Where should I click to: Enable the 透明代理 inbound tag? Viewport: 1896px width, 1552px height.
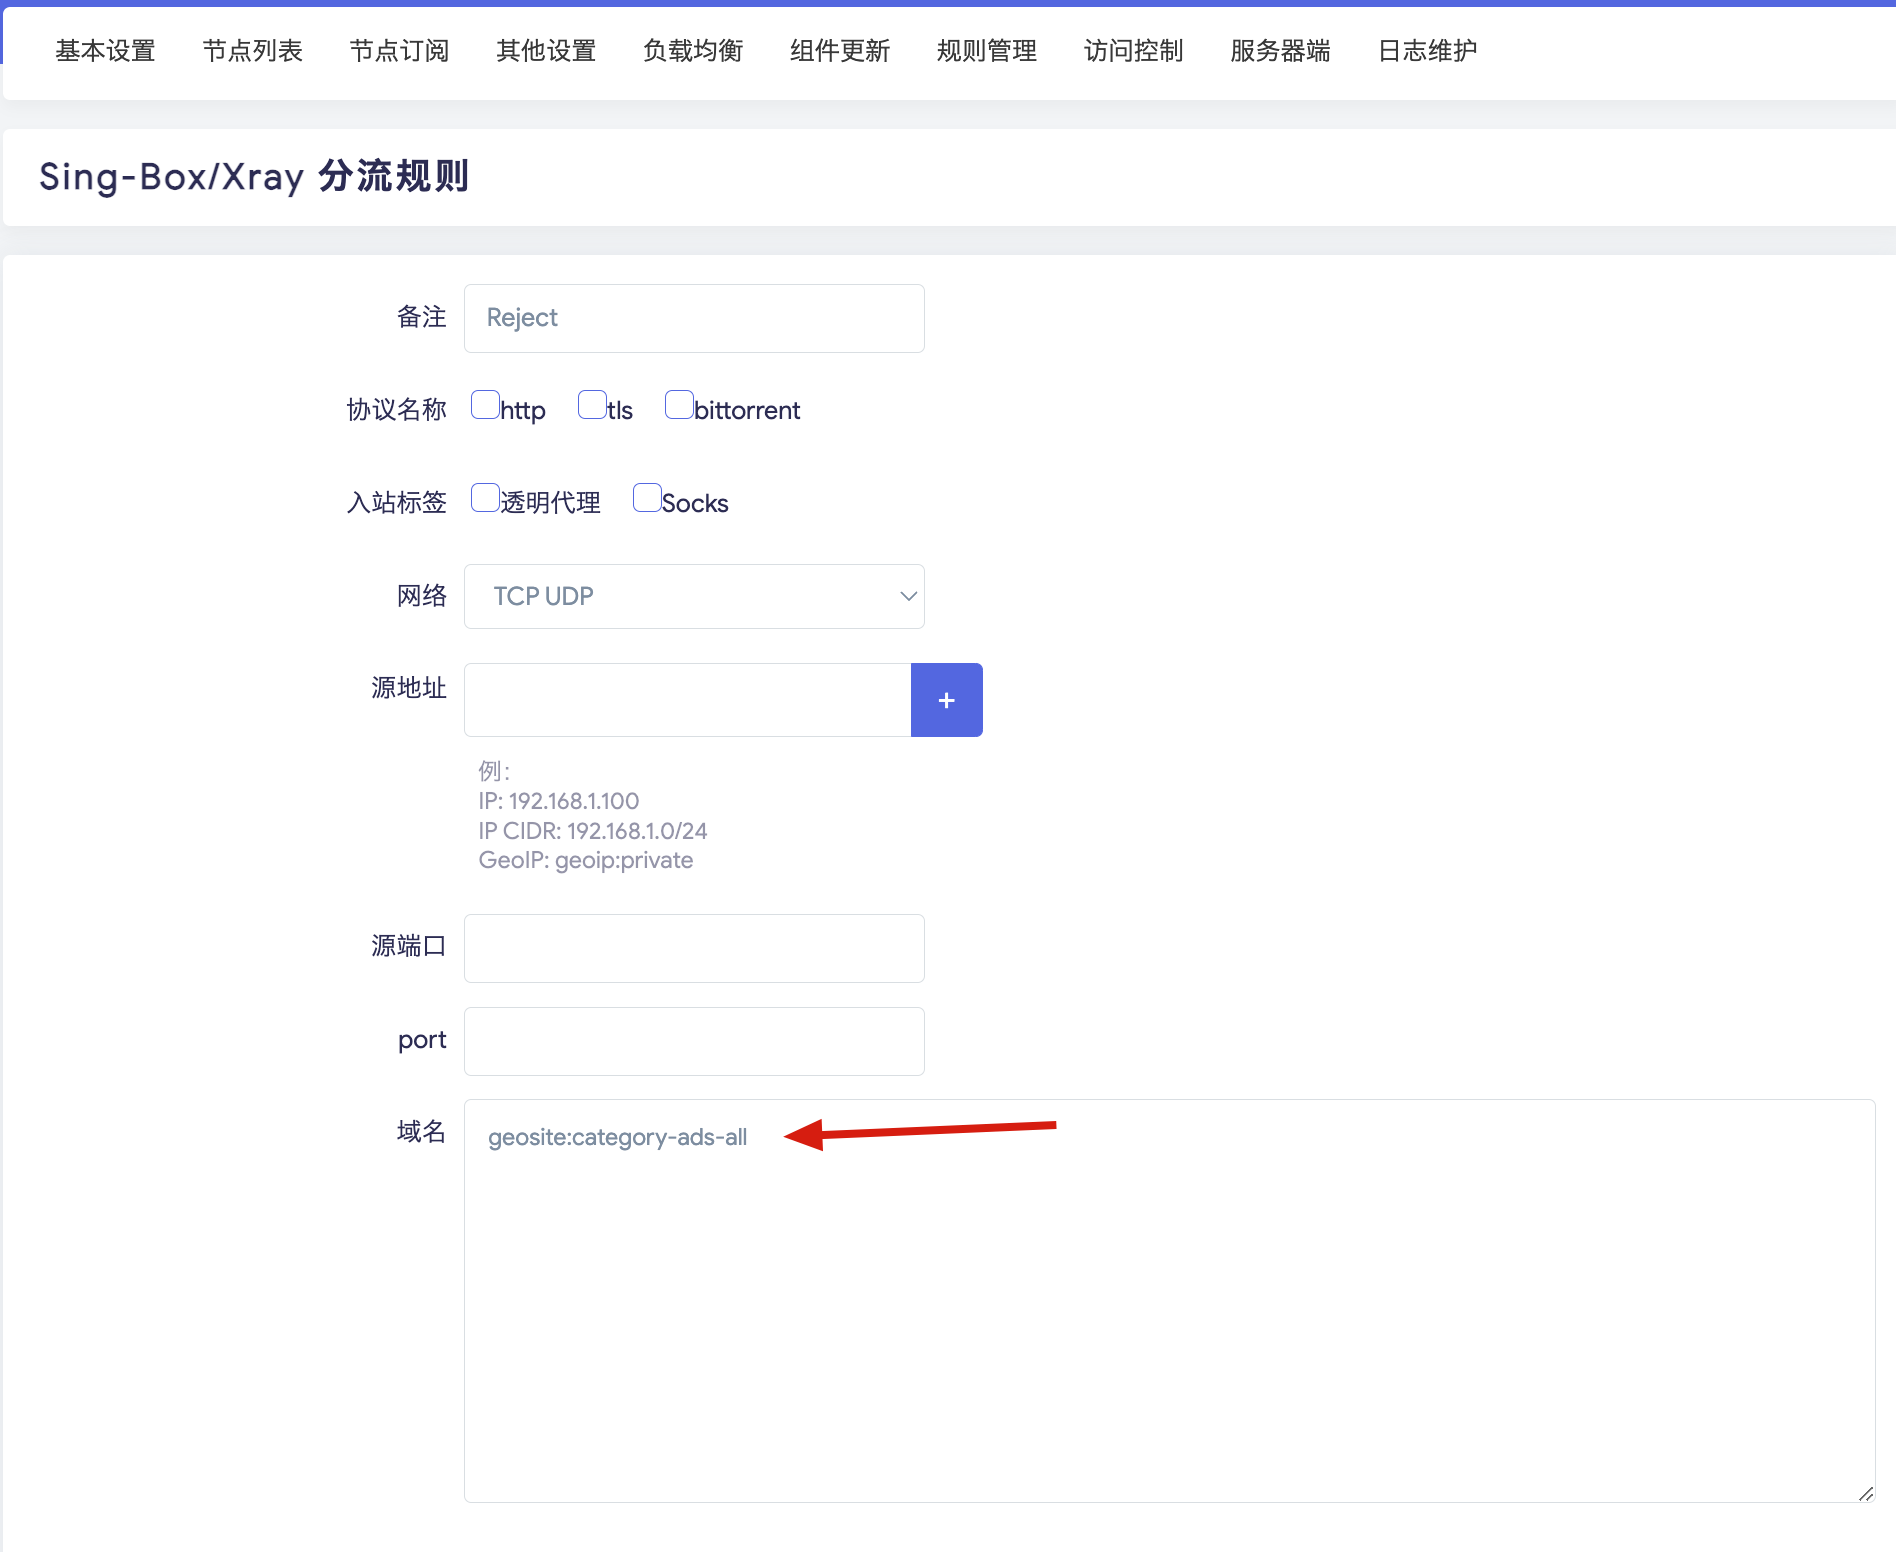pyautogui.click(x=485, y=497)
